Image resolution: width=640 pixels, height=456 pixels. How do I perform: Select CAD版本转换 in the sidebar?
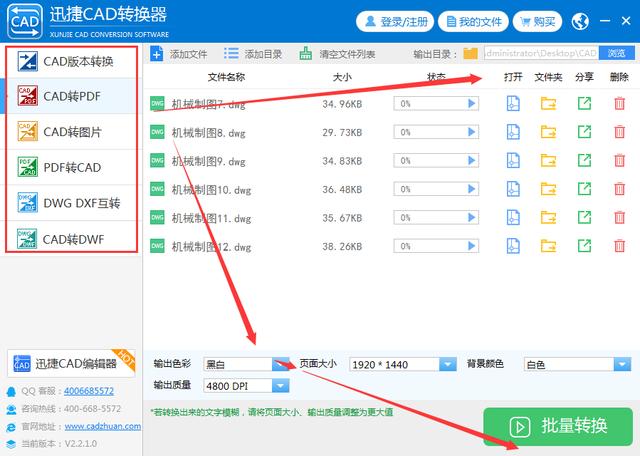[x=71, y=61]
